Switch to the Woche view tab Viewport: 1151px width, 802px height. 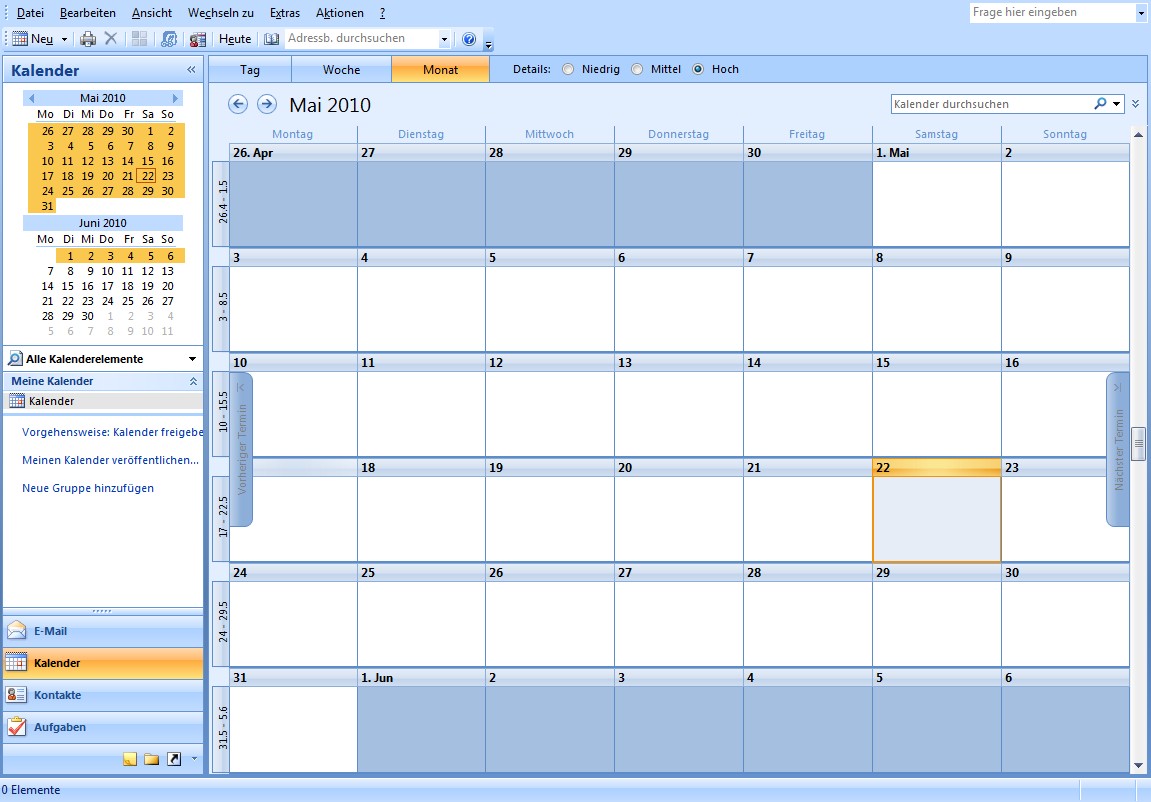341,69
